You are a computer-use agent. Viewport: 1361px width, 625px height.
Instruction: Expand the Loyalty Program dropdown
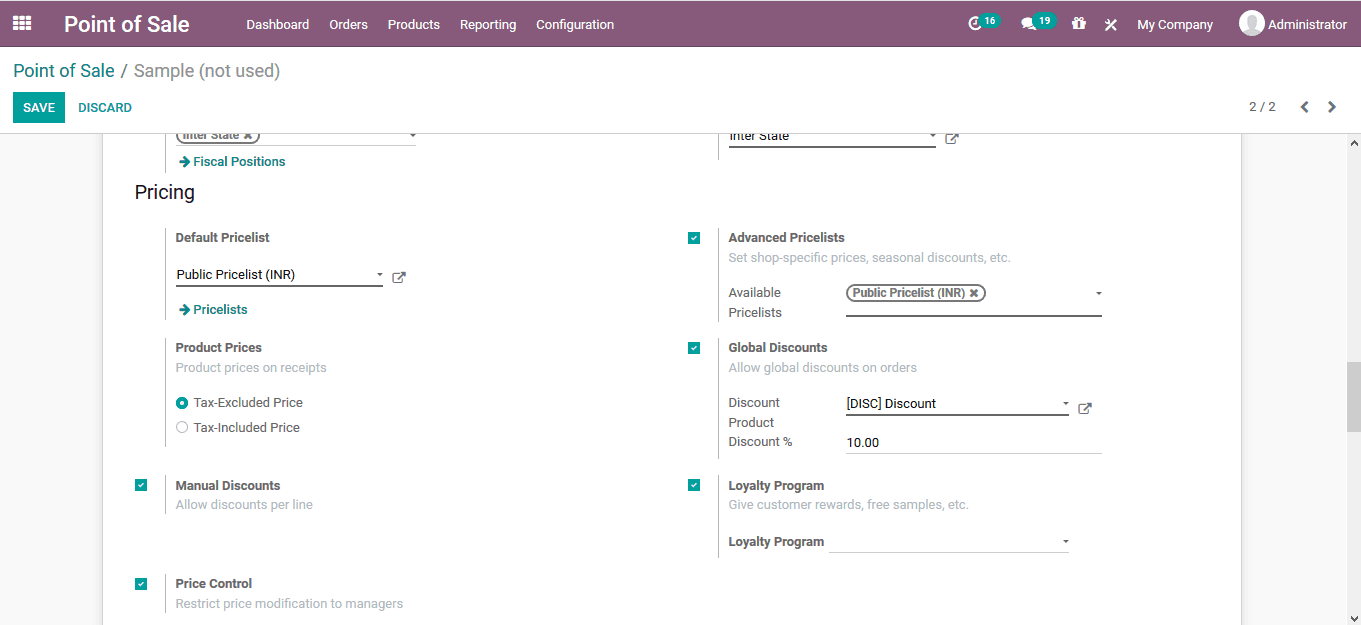pyautogui.click(x=1065, y=541)
